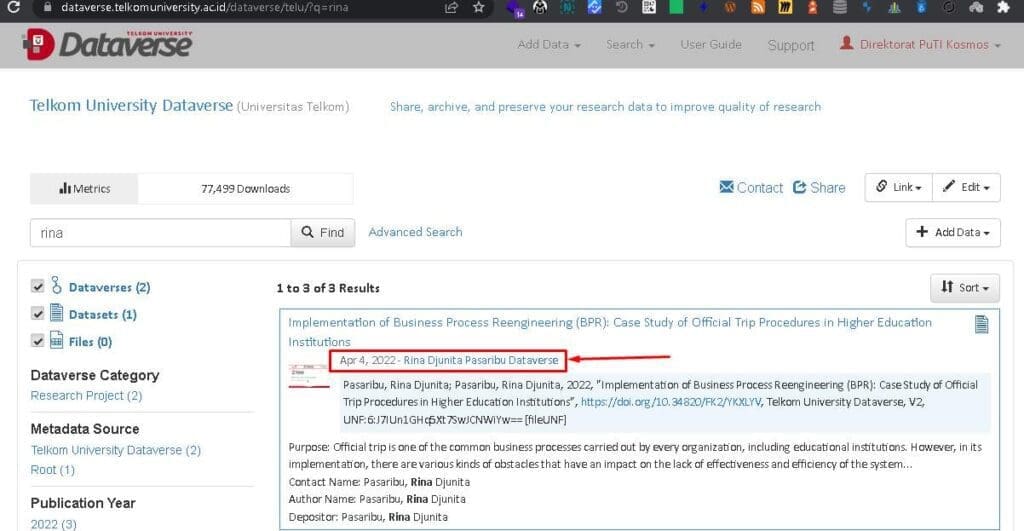Click the dataset document icon in result
The width and height of the screenshot is (1024, 531).
coord(981,323)
